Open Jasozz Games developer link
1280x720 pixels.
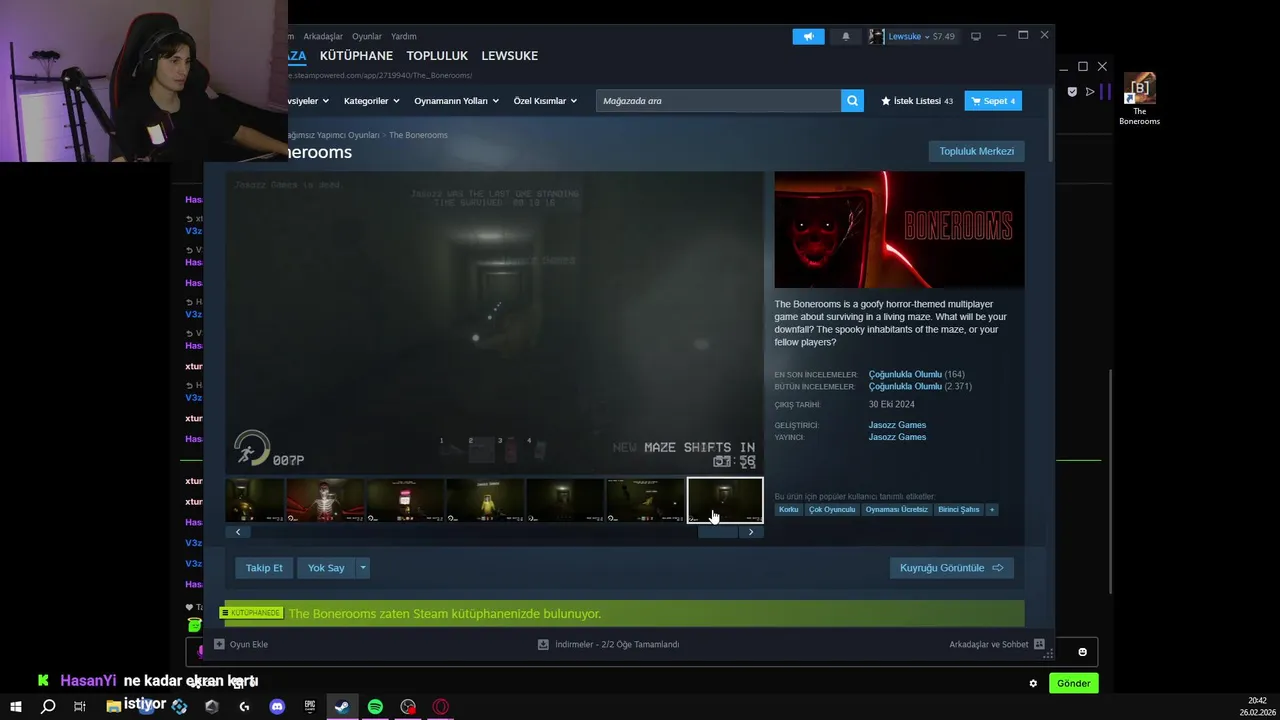[x=897, y=425]
